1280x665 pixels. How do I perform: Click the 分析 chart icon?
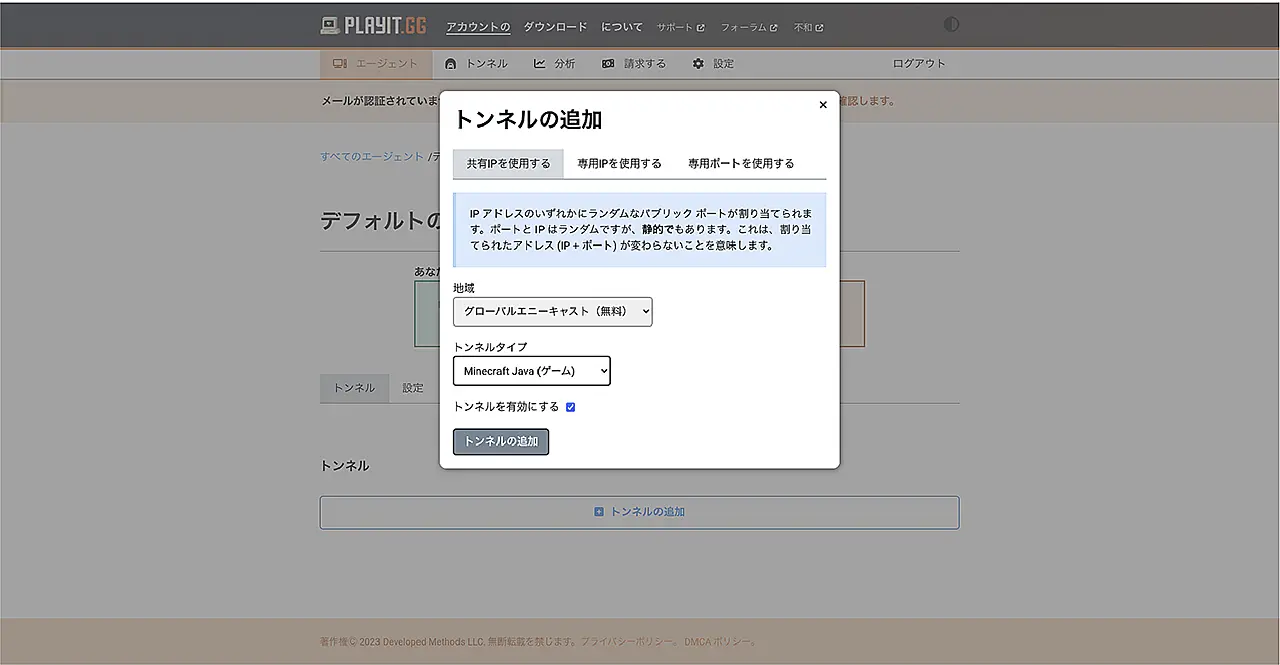pyautogui.click(x=540, y=64)
